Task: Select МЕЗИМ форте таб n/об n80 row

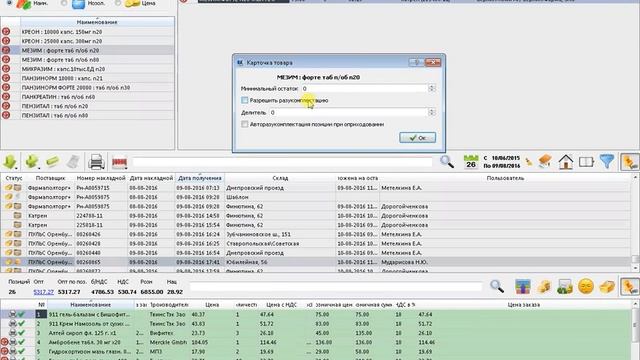Action: (88, 60)
